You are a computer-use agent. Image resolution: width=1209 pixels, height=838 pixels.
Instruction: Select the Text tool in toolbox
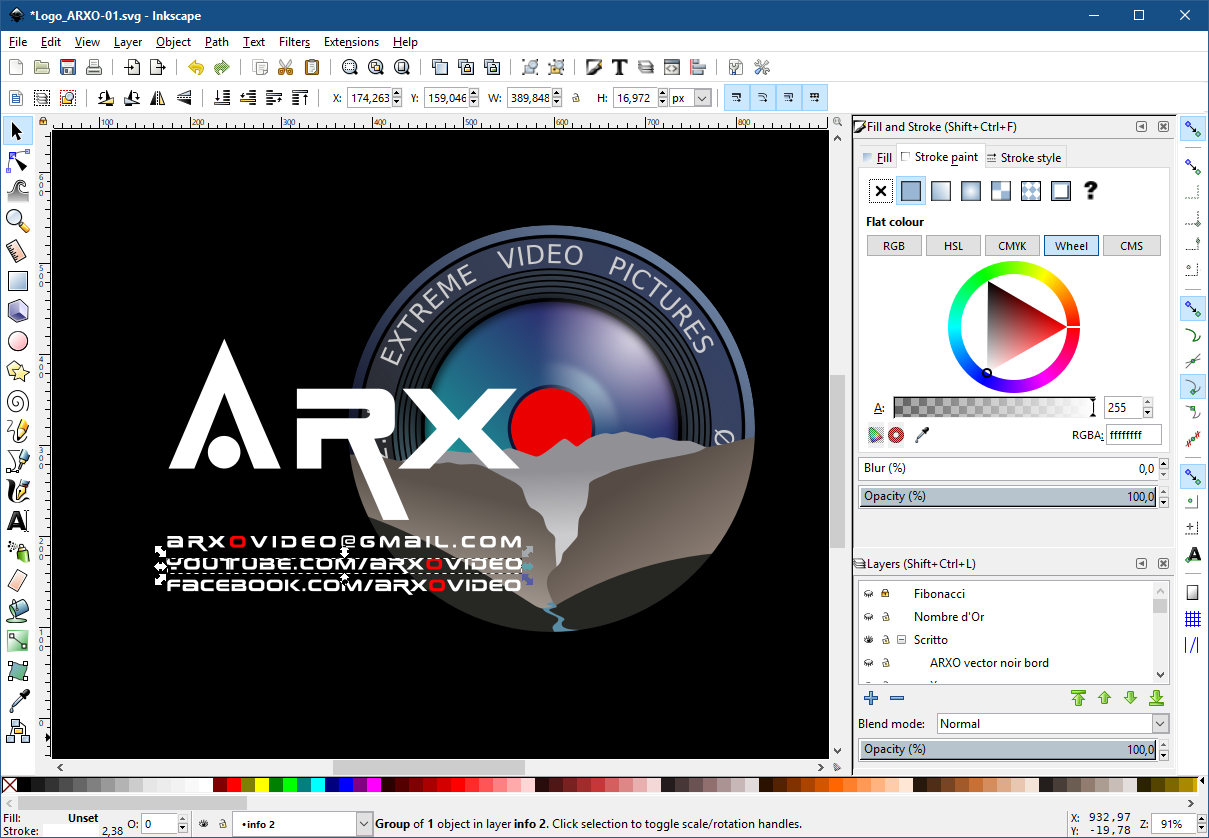17,521
